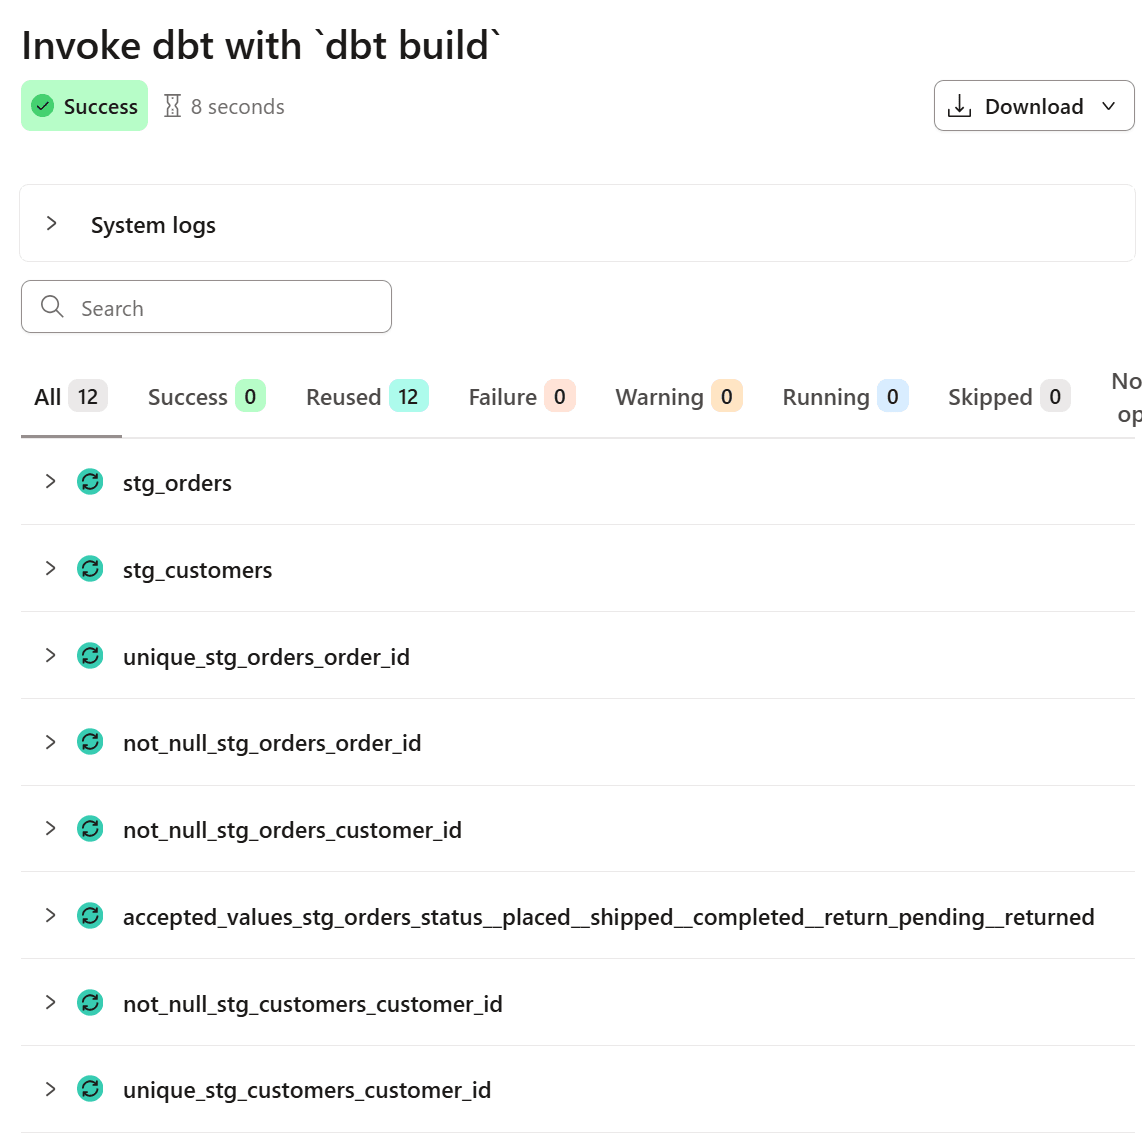Viewport: 1142px width, 1136px height.
Task: Click the 8 seconds duration text
Action: (x=237, y=106)
